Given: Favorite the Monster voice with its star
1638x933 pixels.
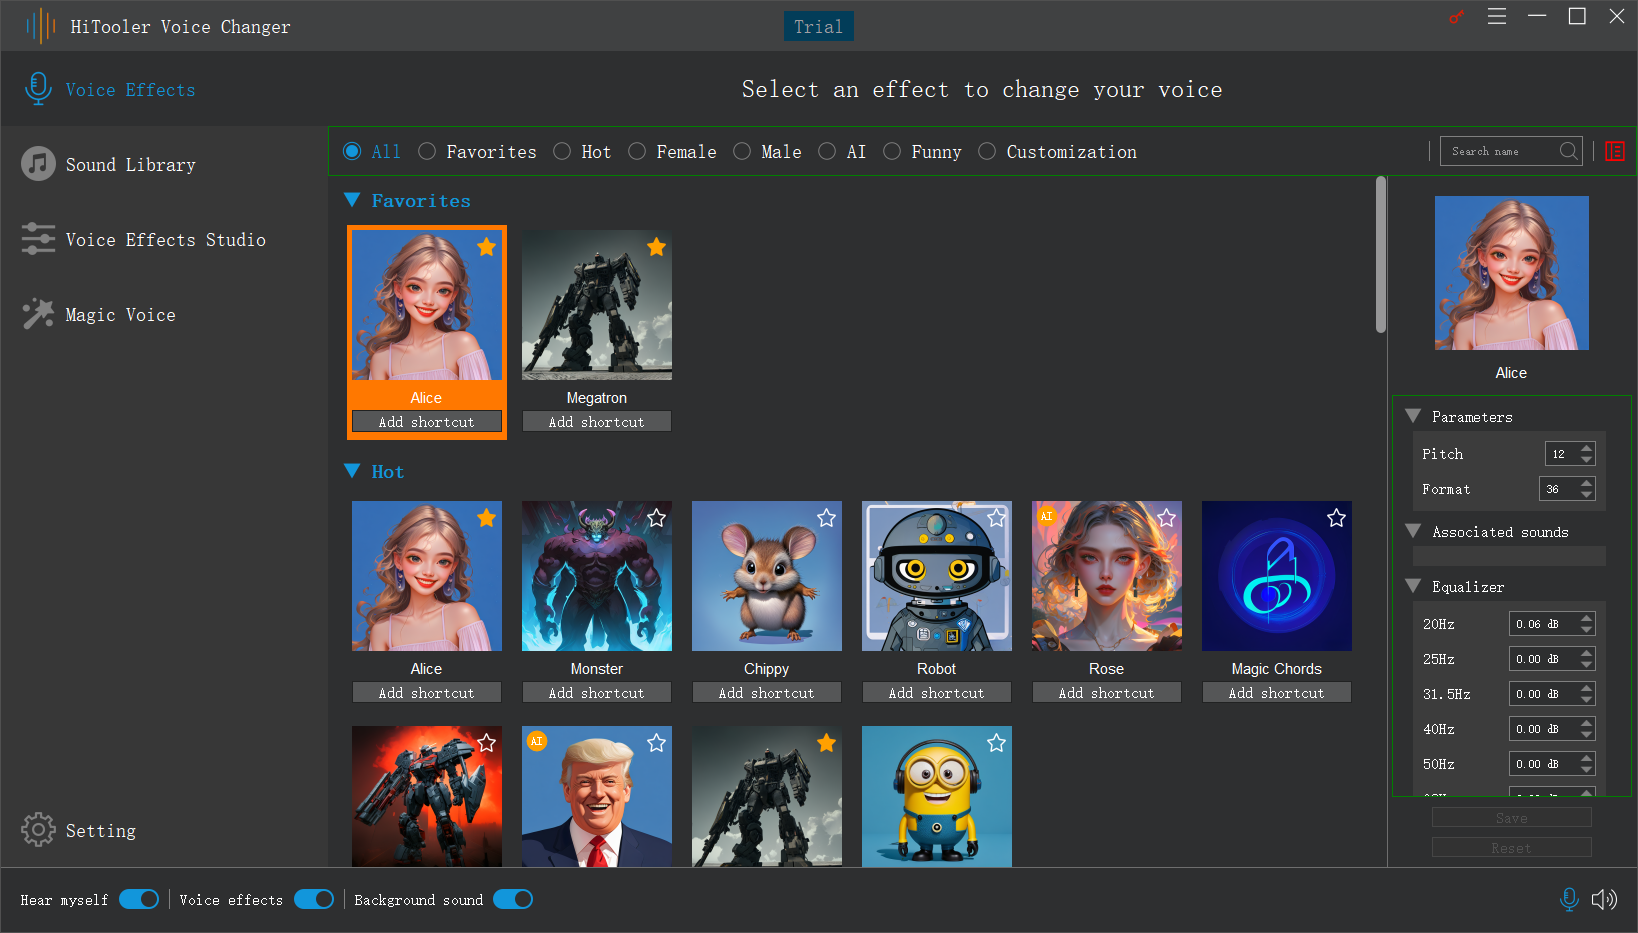Looking at the screenshot, I should pyautogui.click(x=656, y=518).
